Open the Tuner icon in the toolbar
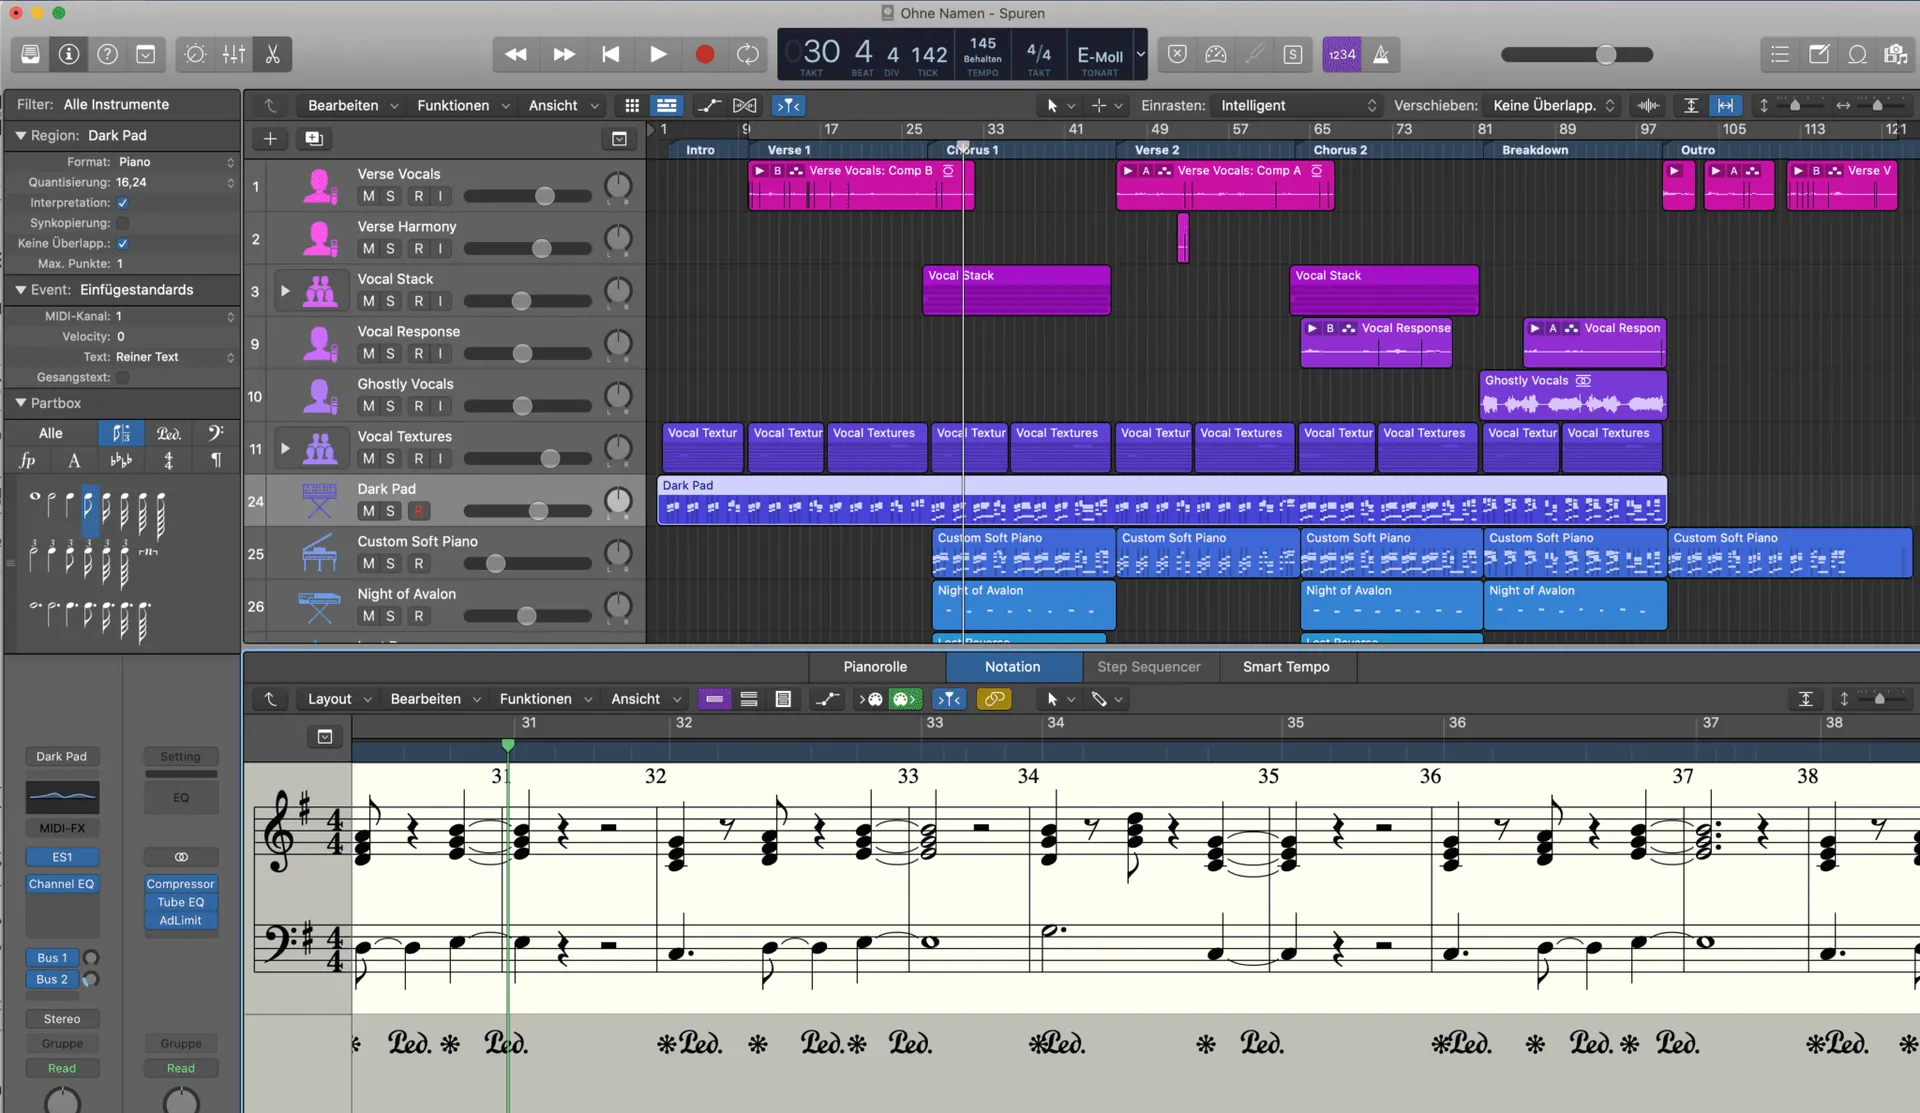 1254,54
